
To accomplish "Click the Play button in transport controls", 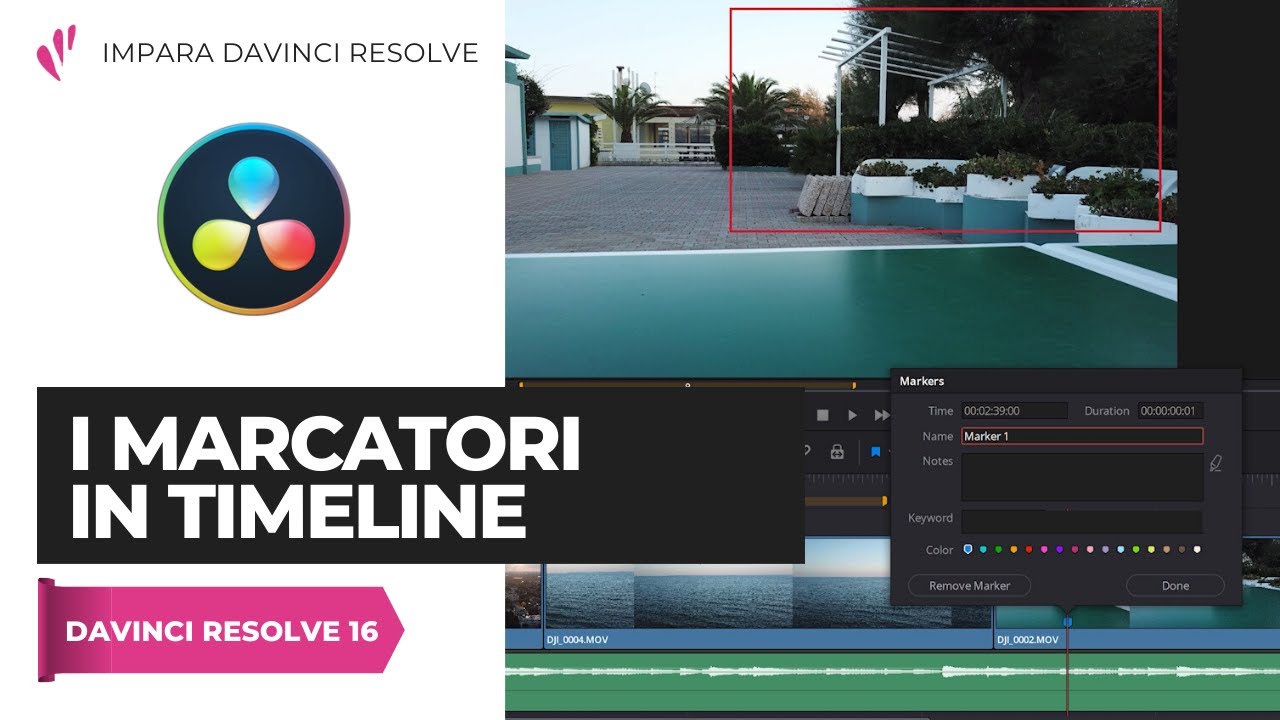I will (853, 415).
